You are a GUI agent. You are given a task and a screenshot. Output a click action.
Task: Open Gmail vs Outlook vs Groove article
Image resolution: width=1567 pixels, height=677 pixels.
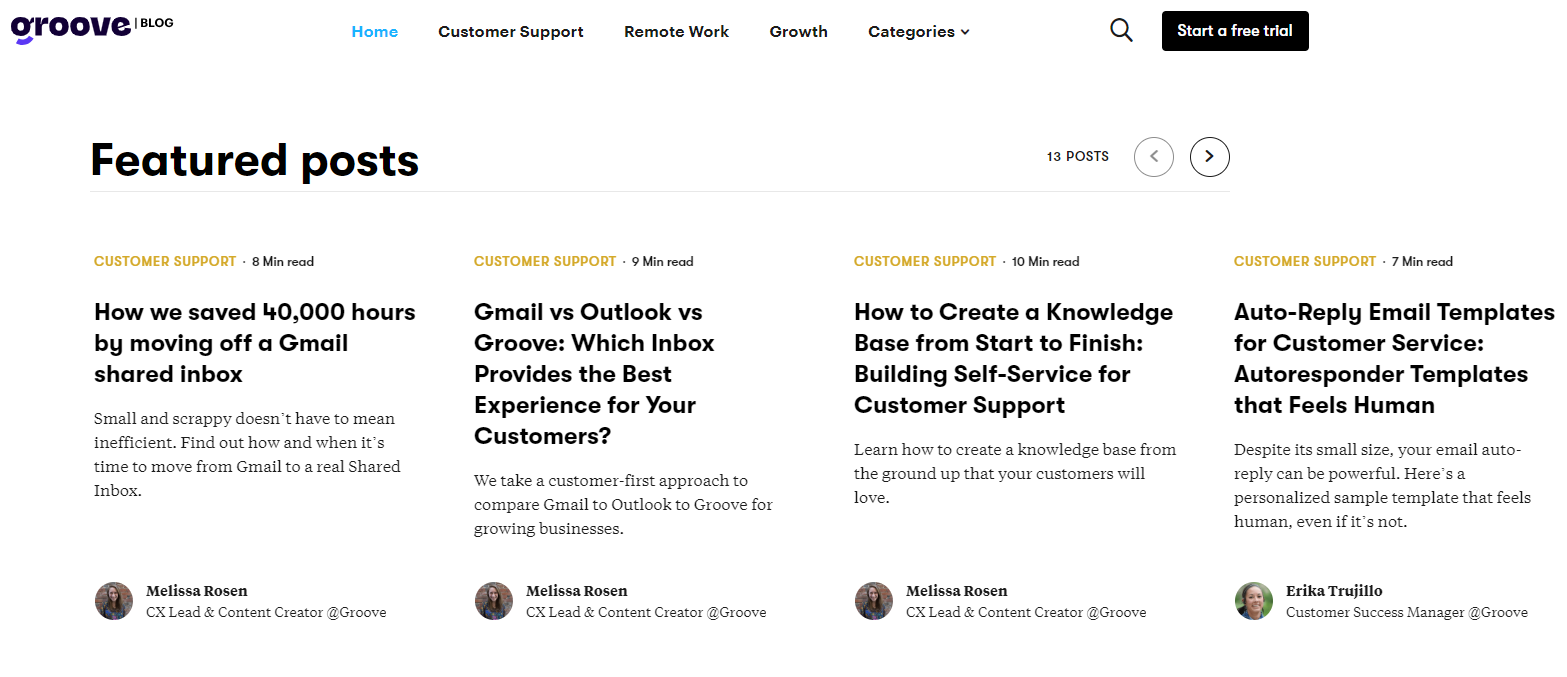(x=594, y=373)
